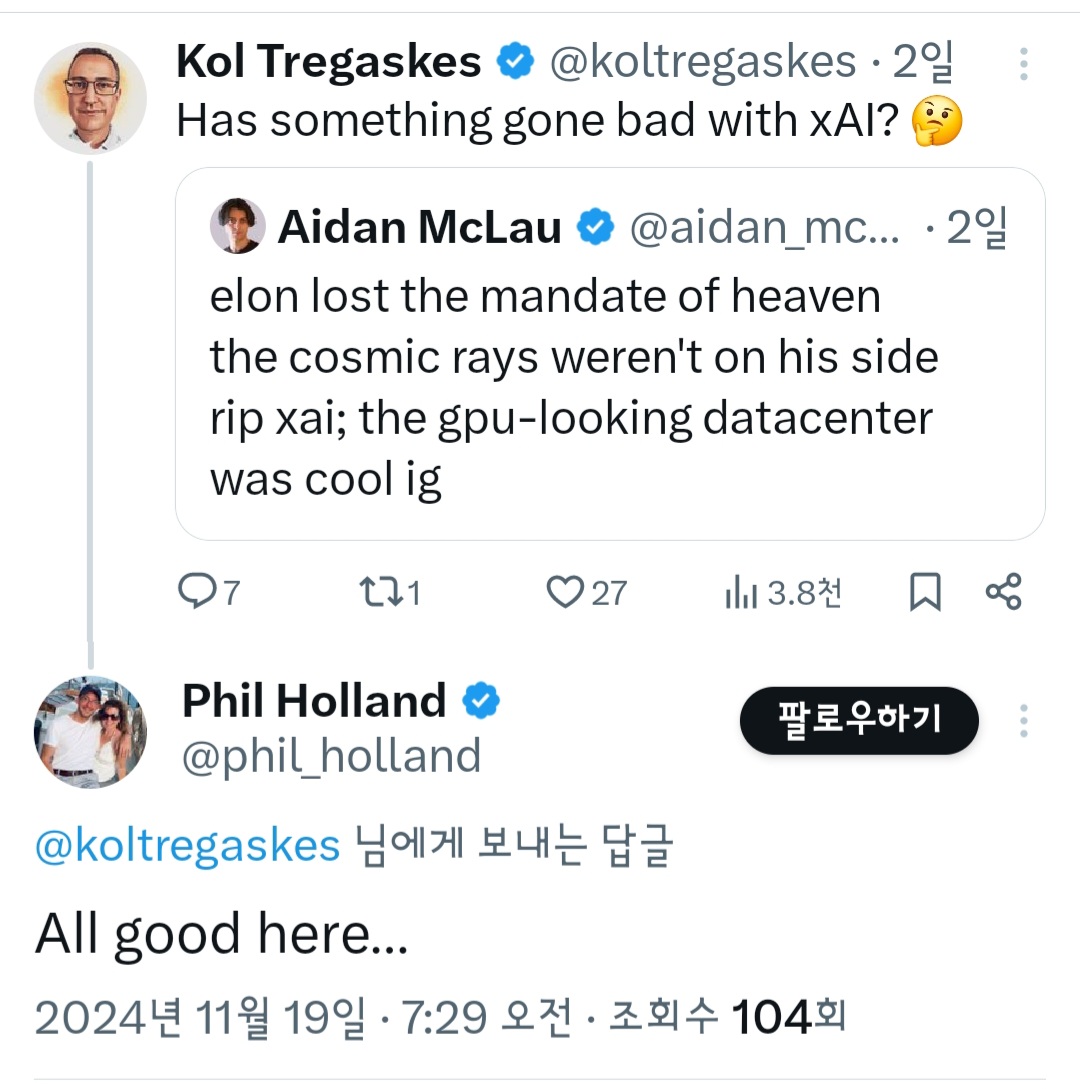This screenshot has height=1089, width=1080.
Task: Click Kol Tregaskes' verified badge
Action: 515,61
